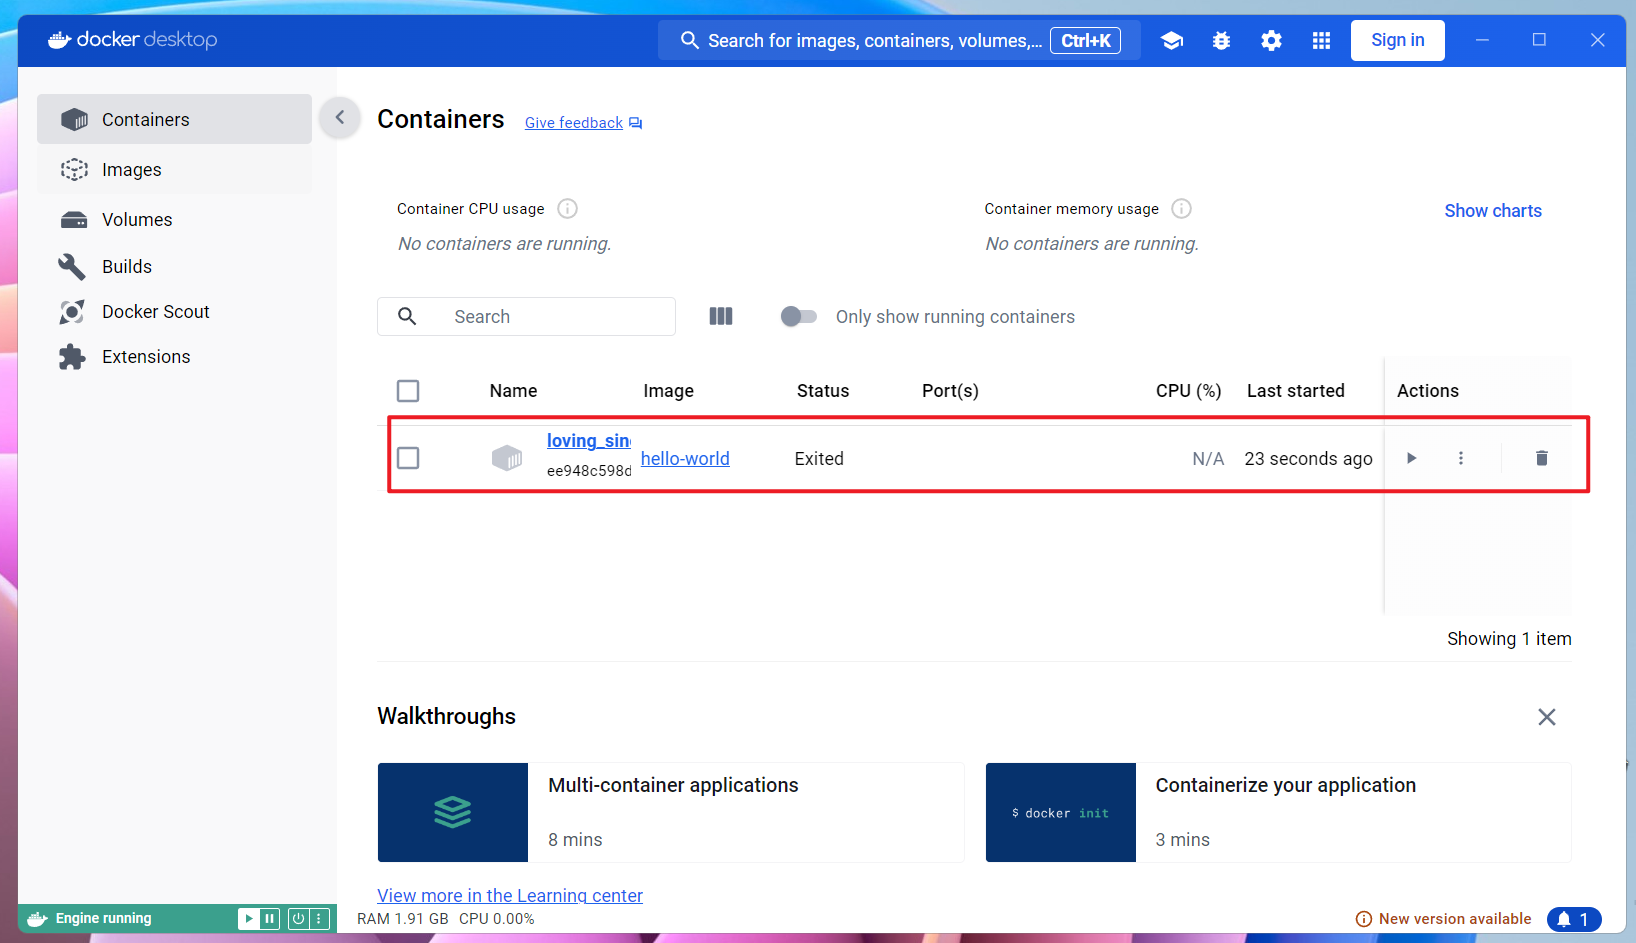Sort by the CPU (%) column header

1188,391
